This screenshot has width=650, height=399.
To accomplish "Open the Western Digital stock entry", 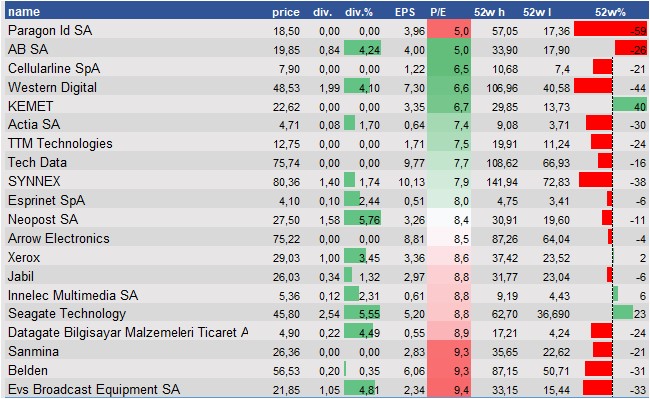I will point(52,87).
